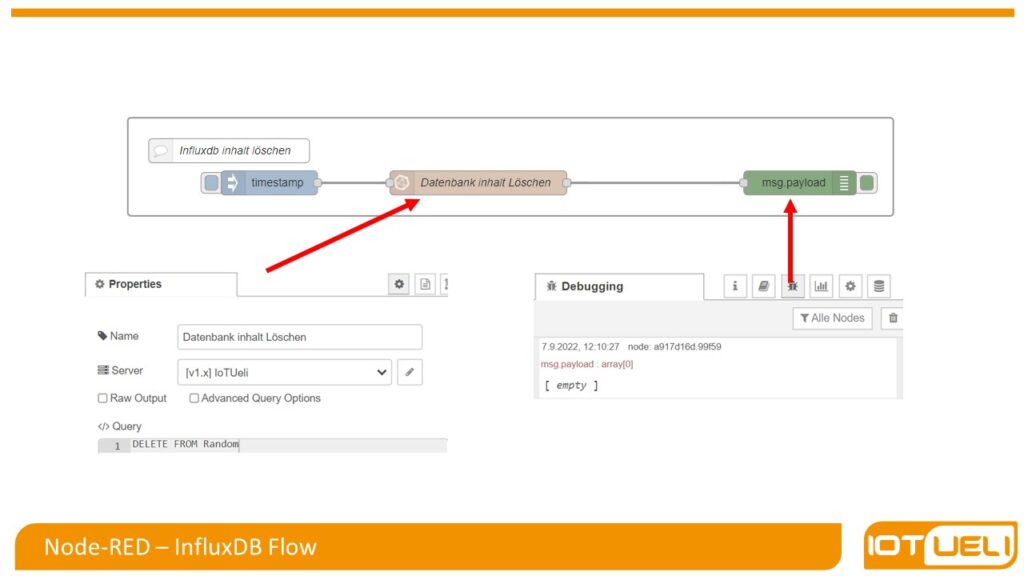This screenshot has width=1024, height=576.
Task: Clear debug messages with trash icon
Action: [x=893, y=318]
